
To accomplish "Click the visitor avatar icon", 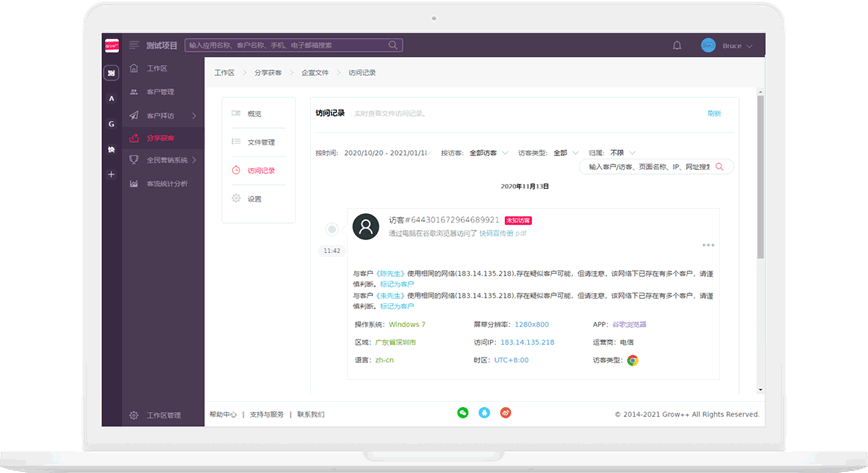I will (x=366, y=226).
